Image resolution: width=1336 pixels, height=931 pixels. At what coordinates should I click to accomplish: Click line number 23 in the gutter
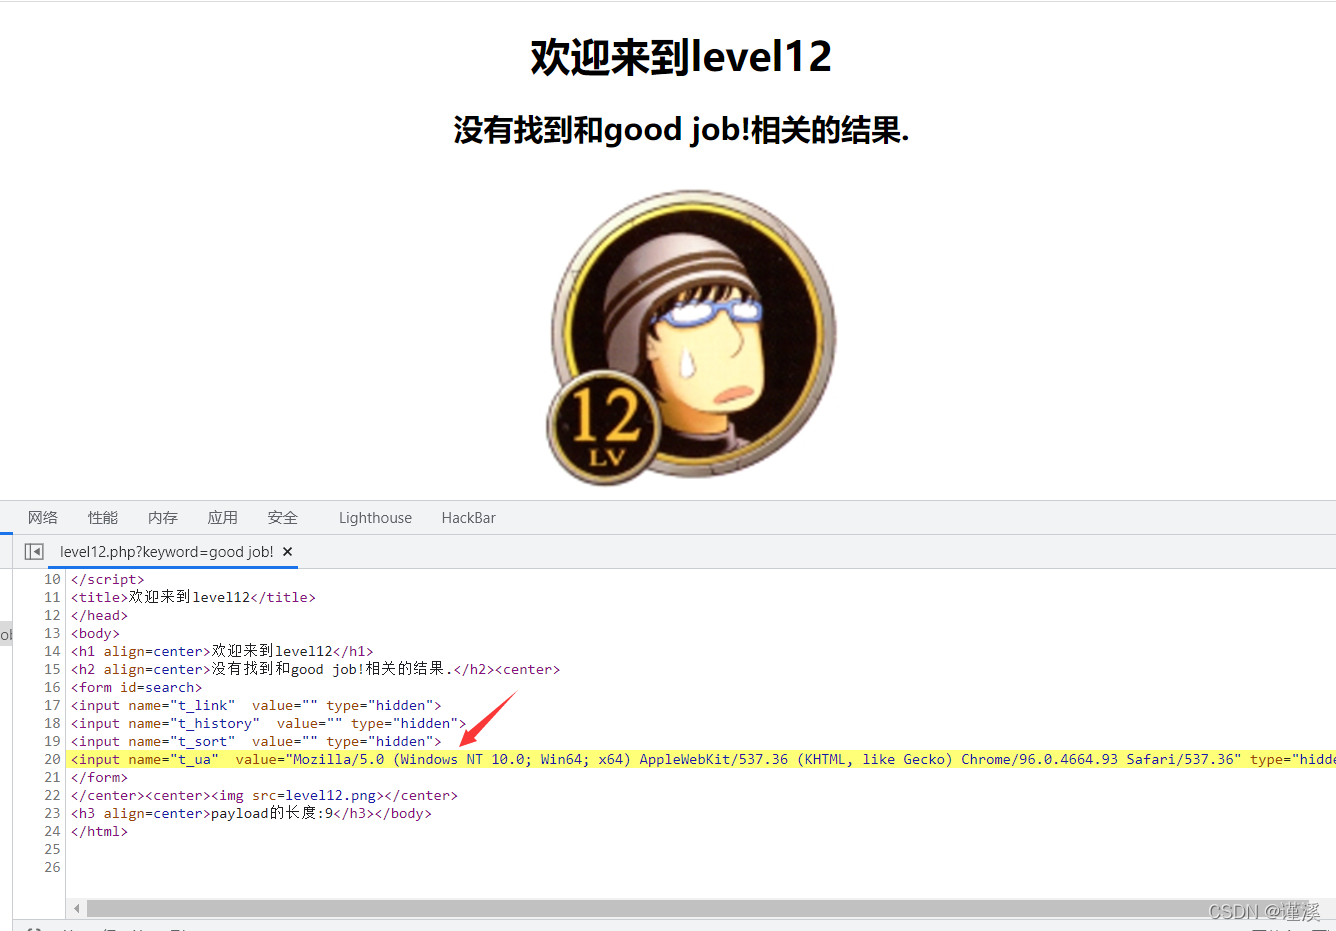coord(52,813)
